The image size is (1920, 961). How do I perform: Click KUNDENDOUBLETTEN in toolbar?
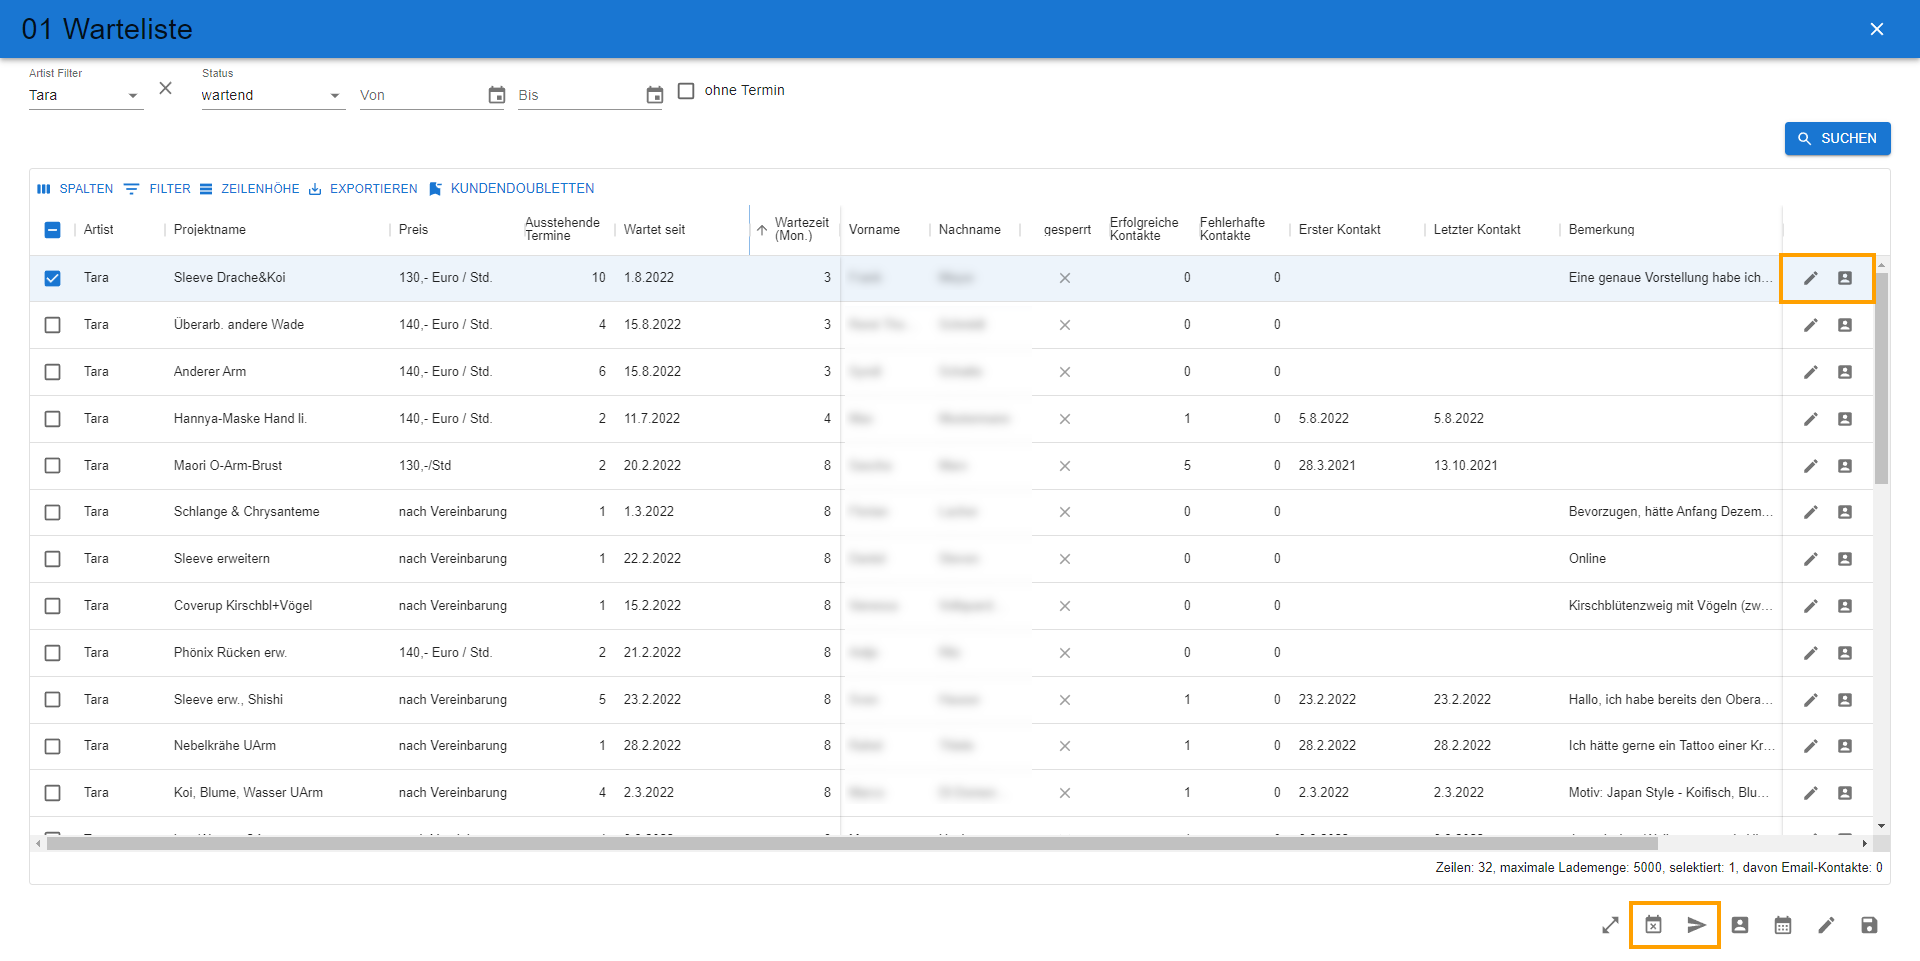click(511, 189)
